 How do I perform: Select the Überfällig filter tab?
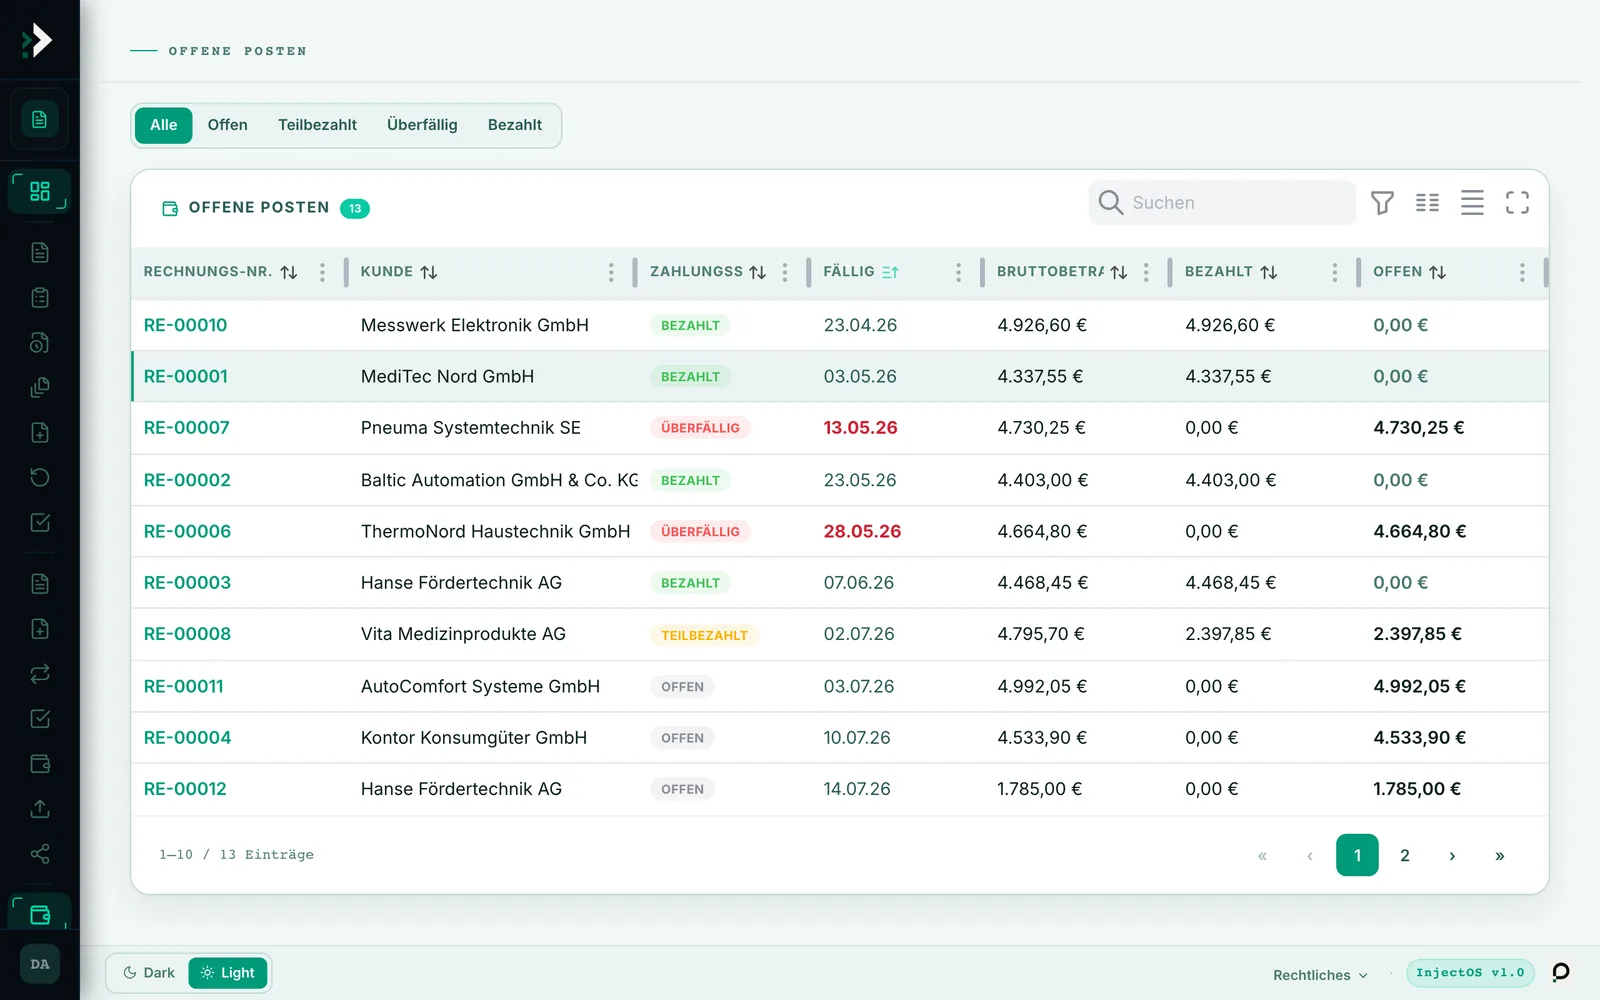[422, 125]
